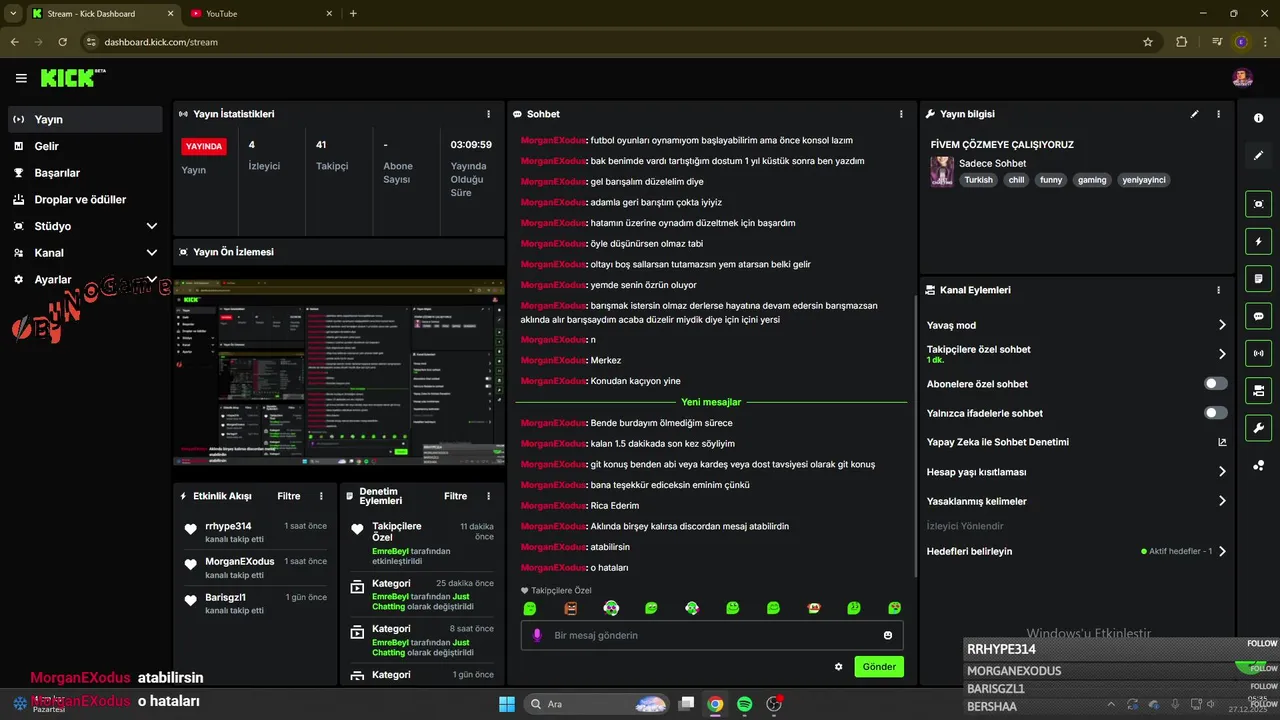Image resolution: width=1280 pixels, height=720 pixels.
Task: Open Hesap yaşı kısıtlaması arrow
Action: point(1222,472)
